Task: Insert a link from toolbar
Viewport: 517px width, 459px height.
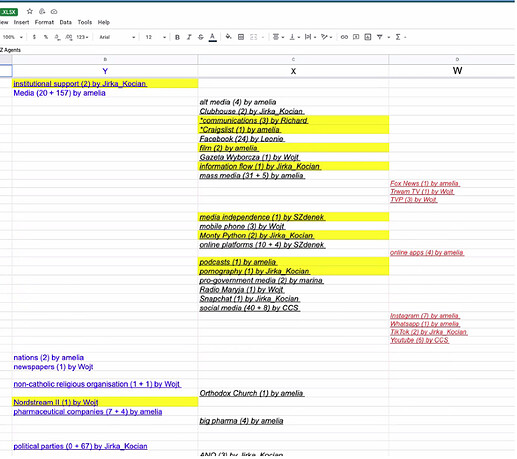Action: [344, 37]
